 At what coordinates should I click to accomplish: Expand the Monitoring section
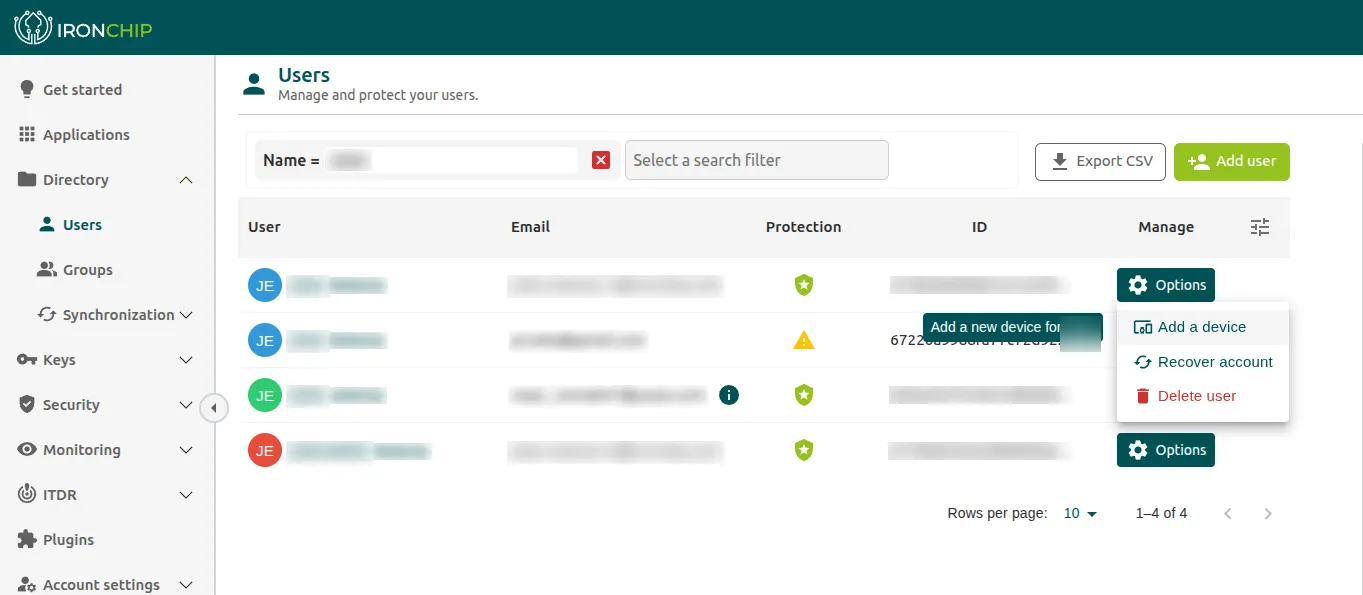(186, 450)
